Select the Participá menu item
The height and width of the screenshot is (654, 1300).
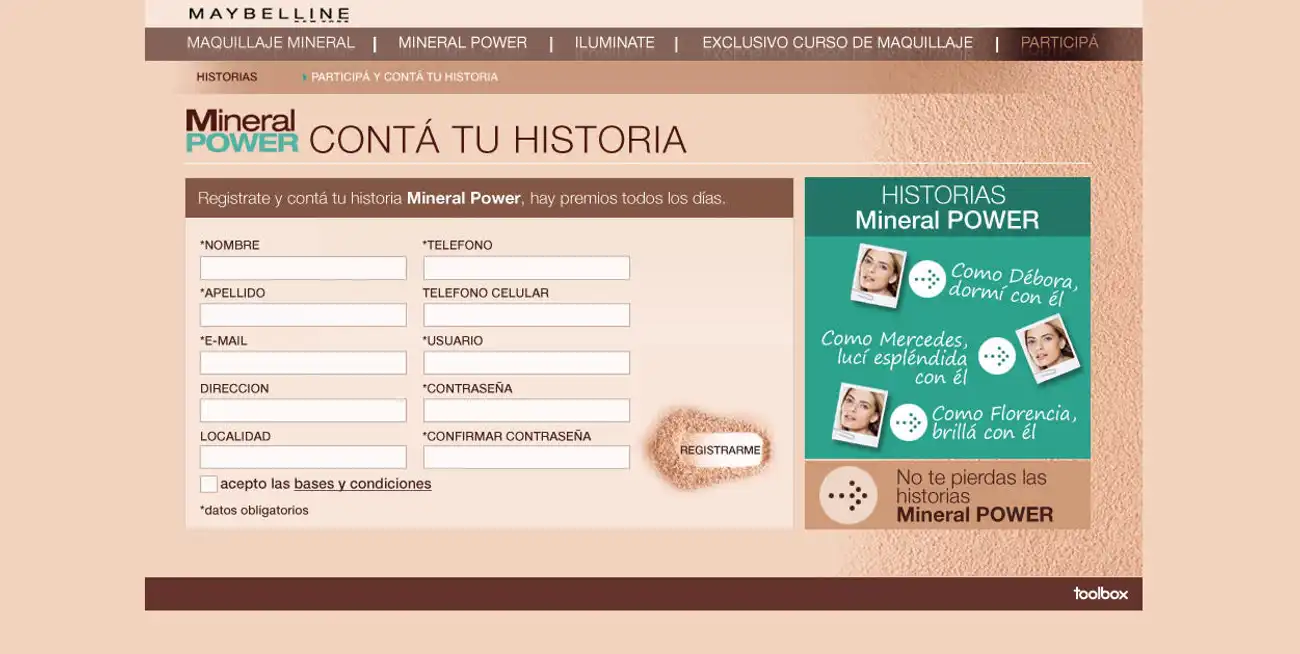click(x=1059, y=43)
